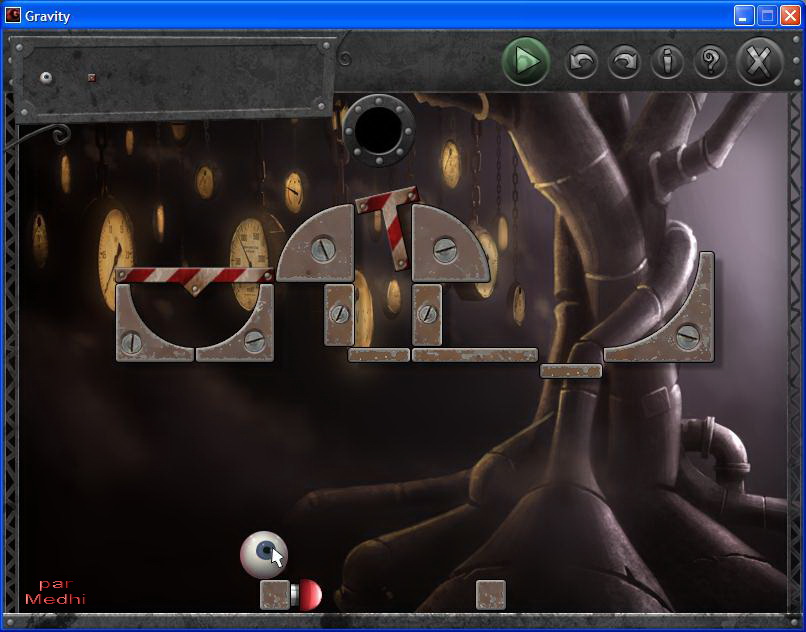Image resolution: width=806 pixels, height=632 pixels.
Task: Pick the small red square in inventory panel
Action: click(x=91, y=78)
